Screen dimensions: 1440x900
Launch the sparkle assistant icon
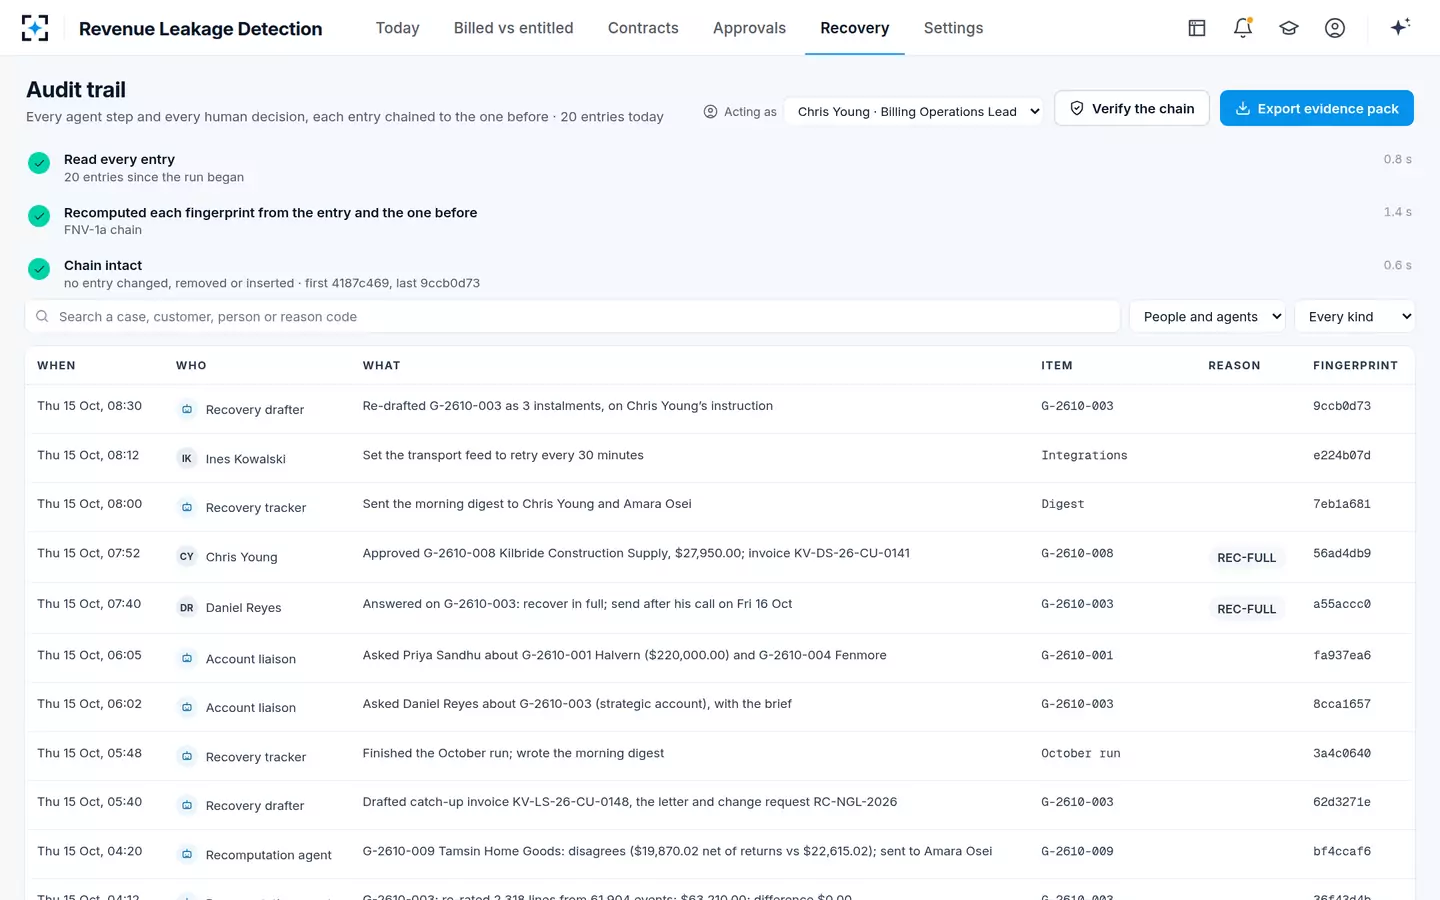(x=1400, y=27)
